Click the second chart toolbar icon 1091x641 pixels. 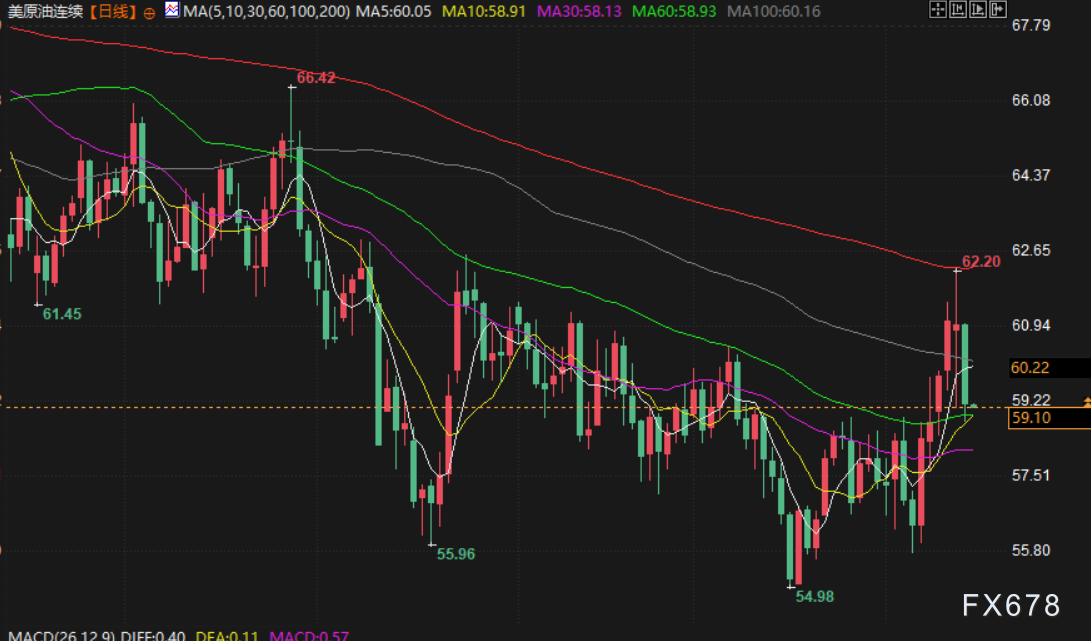coord(957,11)
